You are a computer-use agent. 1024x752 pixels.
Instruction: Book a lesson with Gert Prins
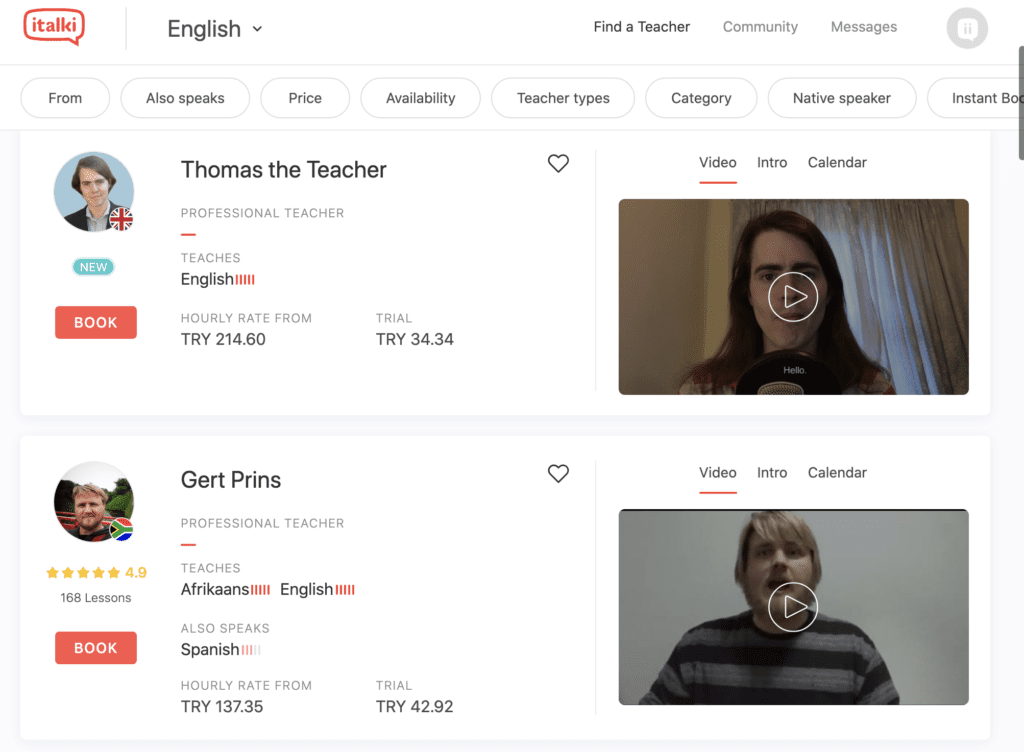[x=96, y=648]
